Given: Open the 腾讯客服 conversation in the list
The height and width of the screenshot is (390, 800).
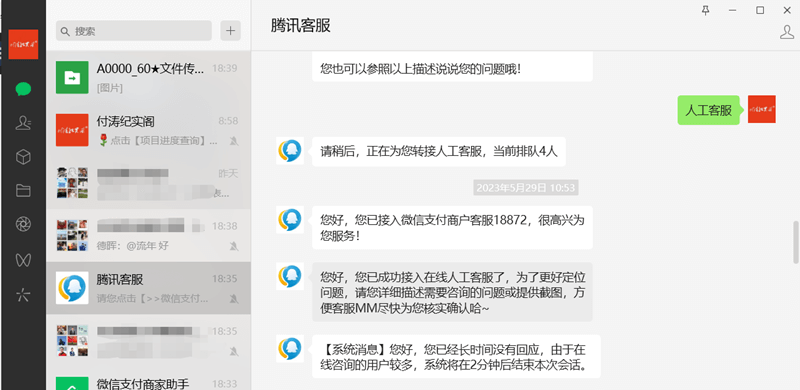Looking at the screenshot, I should 148,288.
